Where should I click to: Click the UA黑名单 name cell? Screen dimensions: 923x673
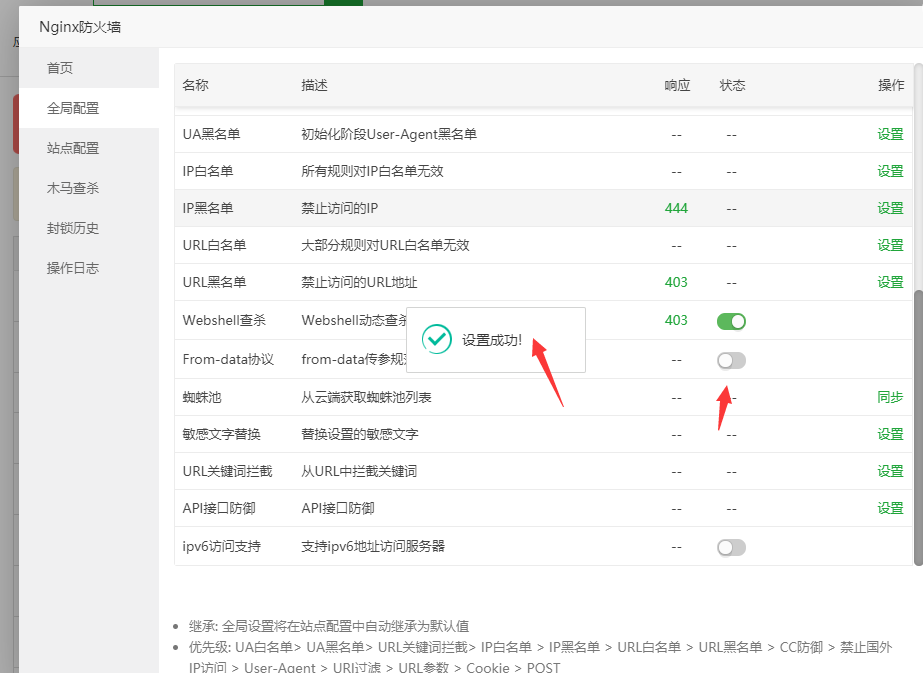point(211,134)
